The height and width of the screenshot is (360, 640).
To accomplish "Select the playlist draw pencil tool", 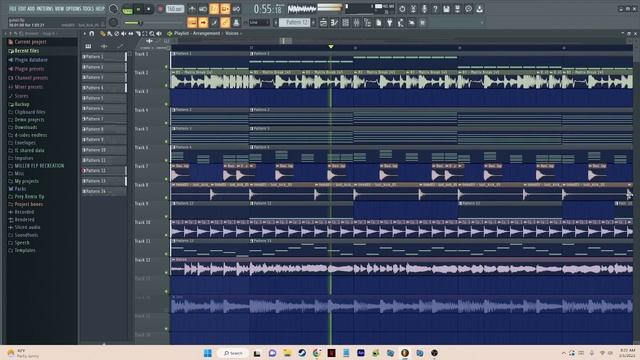I will pos(102,33).
